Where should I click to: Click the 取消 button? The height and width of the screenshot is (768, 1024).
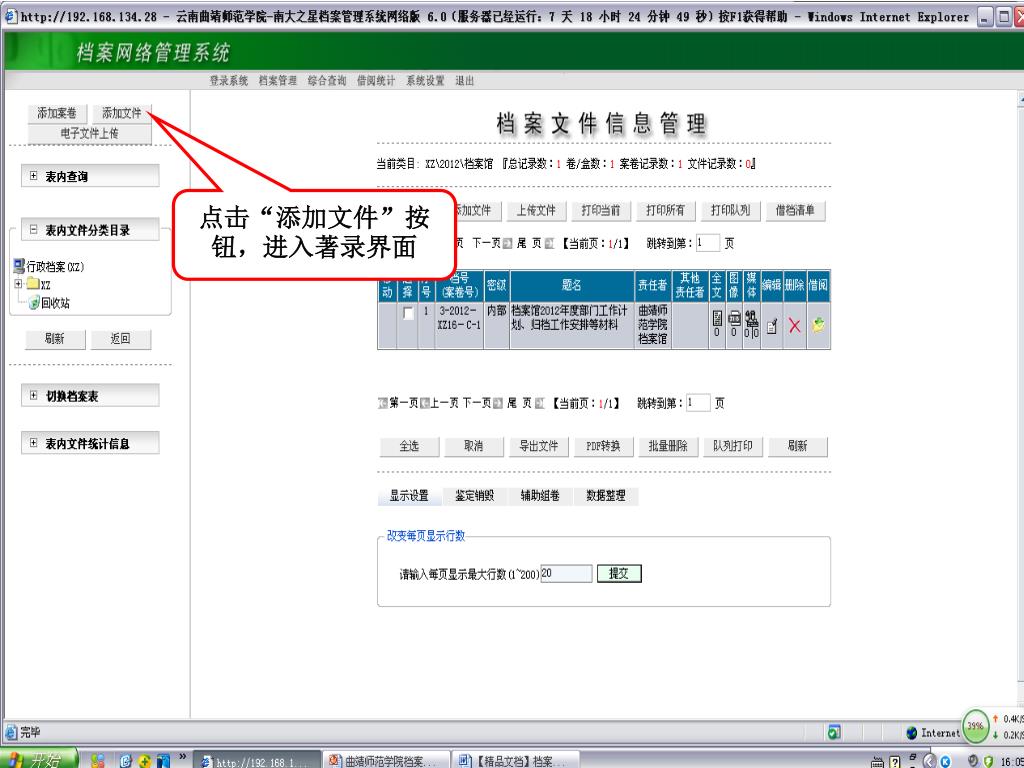[x=473, y=446]
